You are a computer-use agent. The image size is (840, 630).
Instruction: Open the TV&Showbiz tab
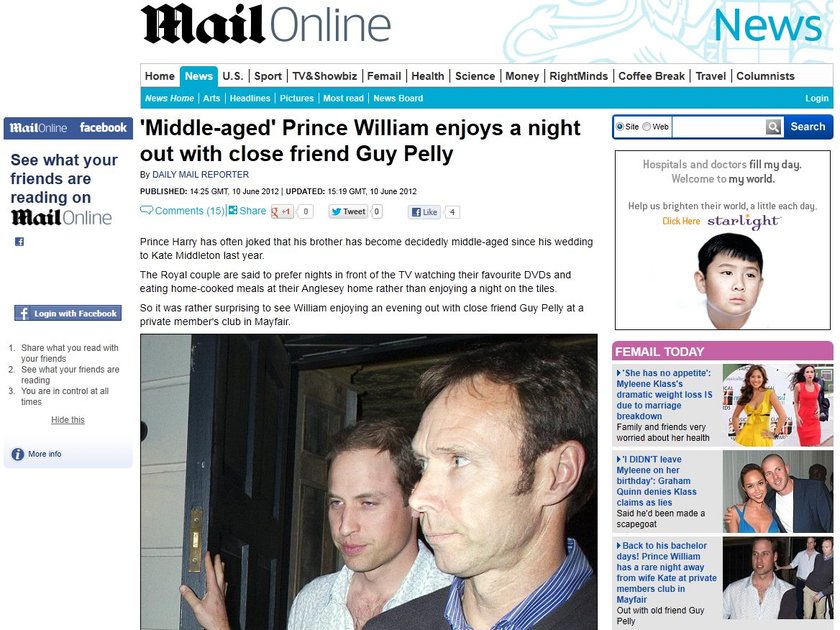point(325,76)
